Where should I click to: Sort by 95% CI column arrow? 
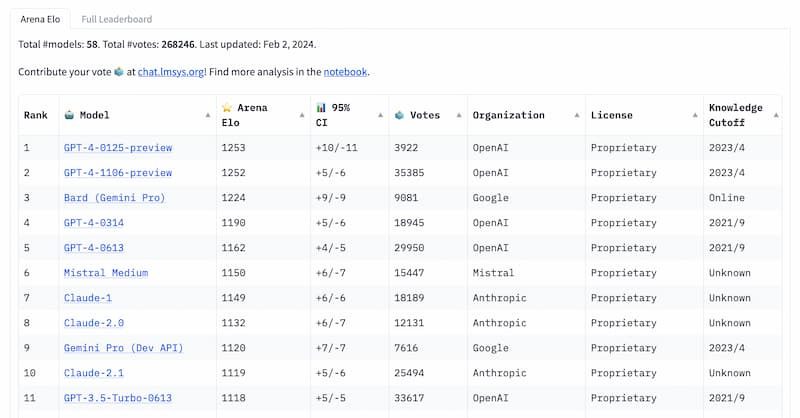coord(380,115)
